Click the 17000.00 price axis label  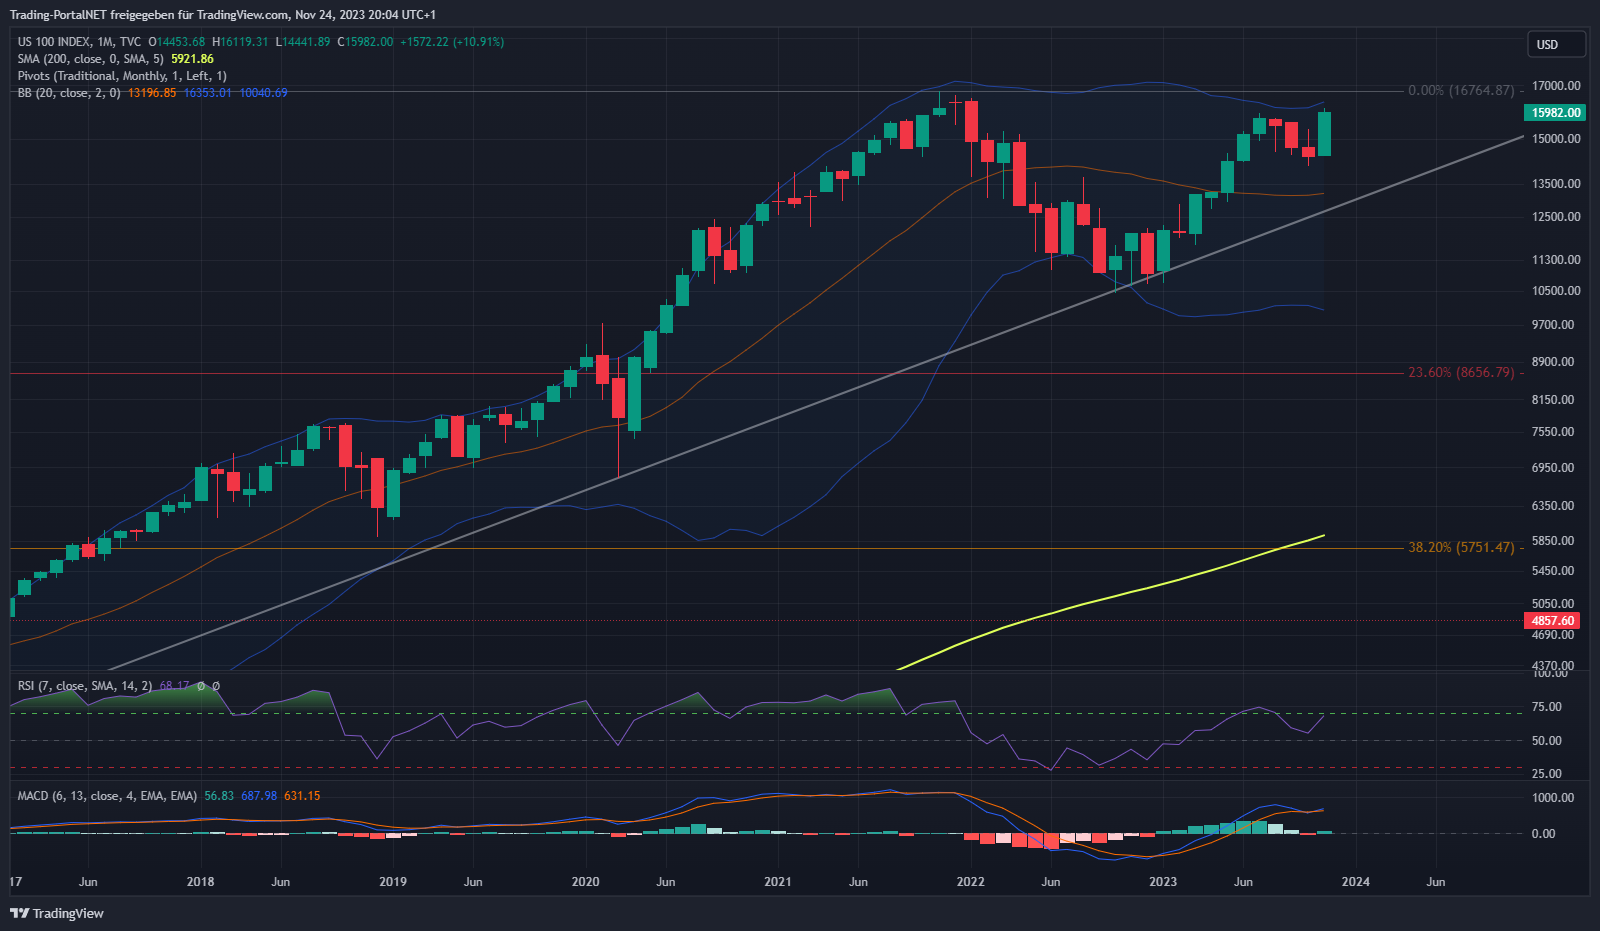(1557, 86)
